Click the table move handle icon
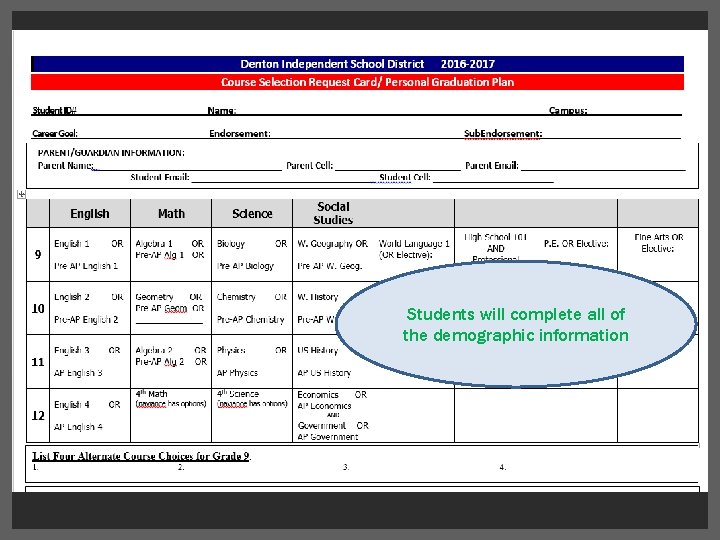This screenshot has width=720, height=540. pyautogui.click(x=21, y=195)
